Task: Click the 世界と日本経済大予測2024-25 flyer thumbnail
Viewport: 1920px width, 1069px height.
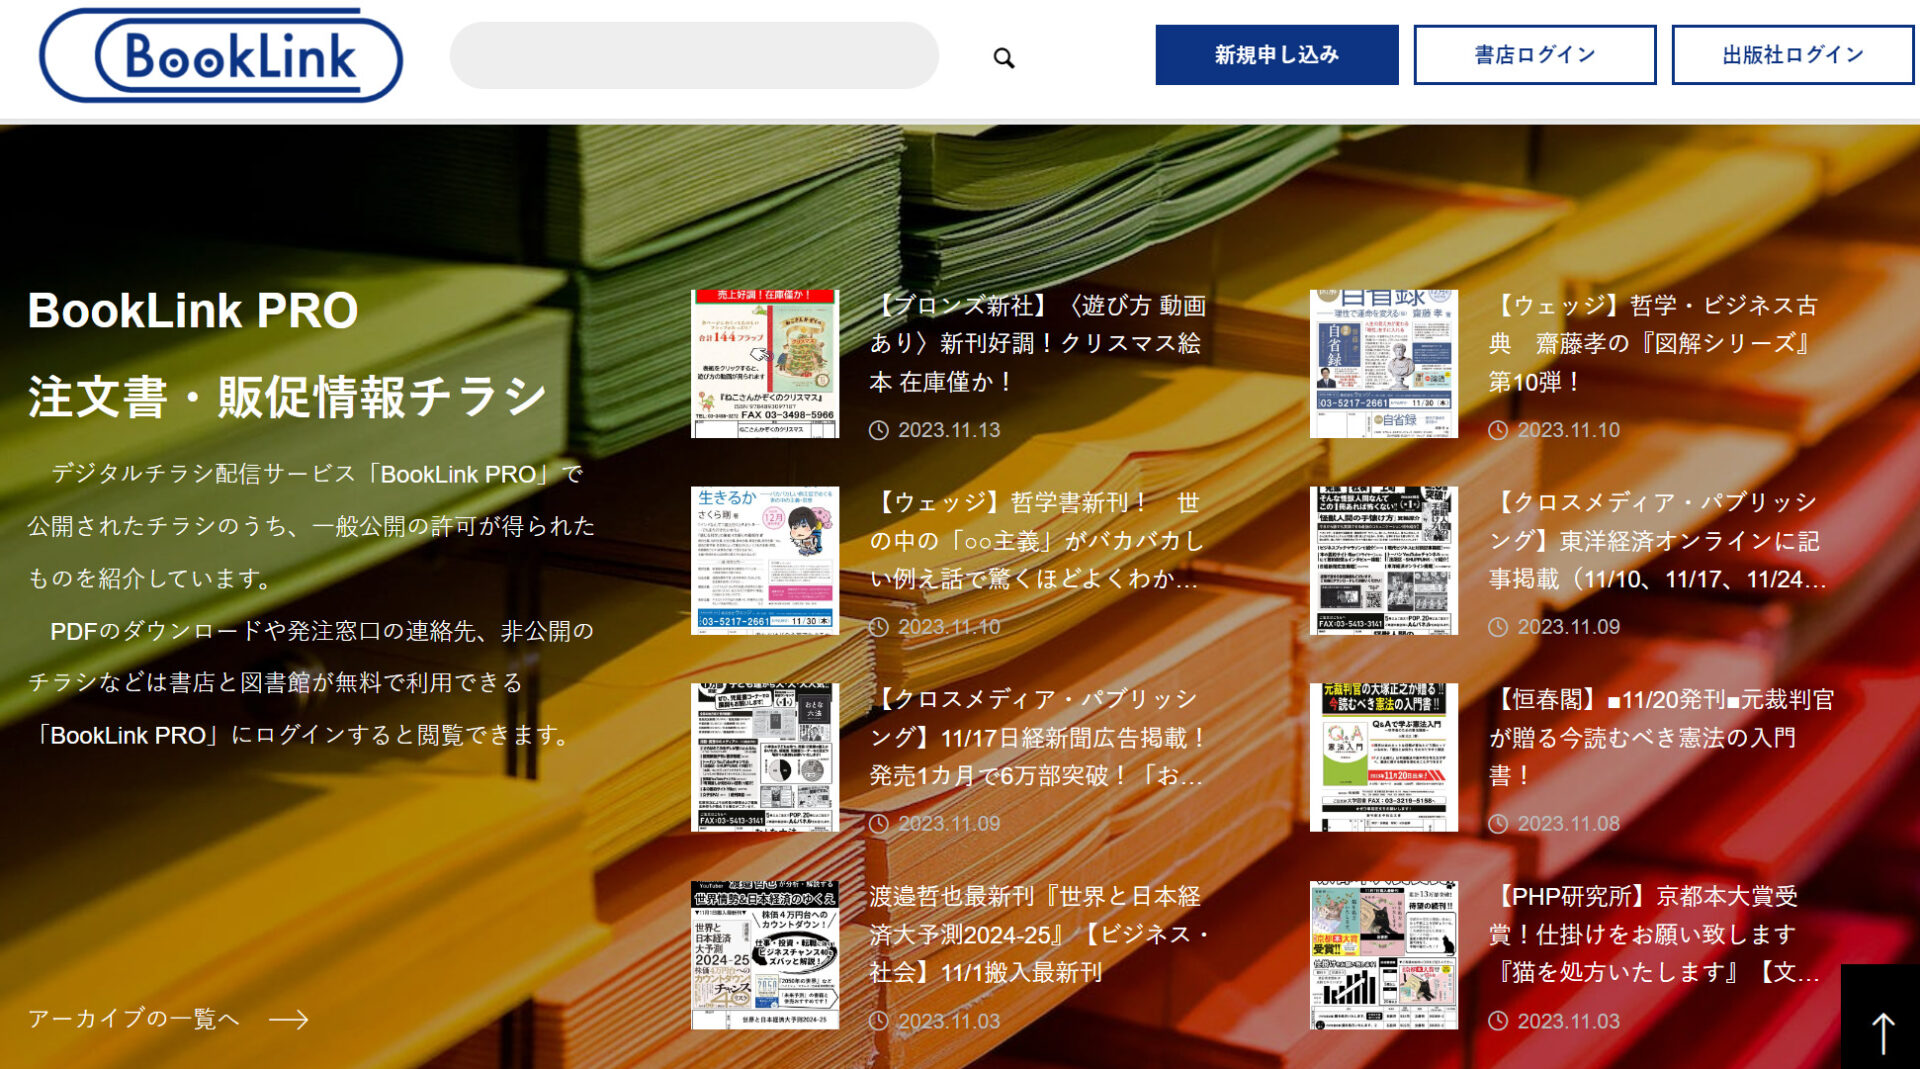Action: [x=764, y=955]
